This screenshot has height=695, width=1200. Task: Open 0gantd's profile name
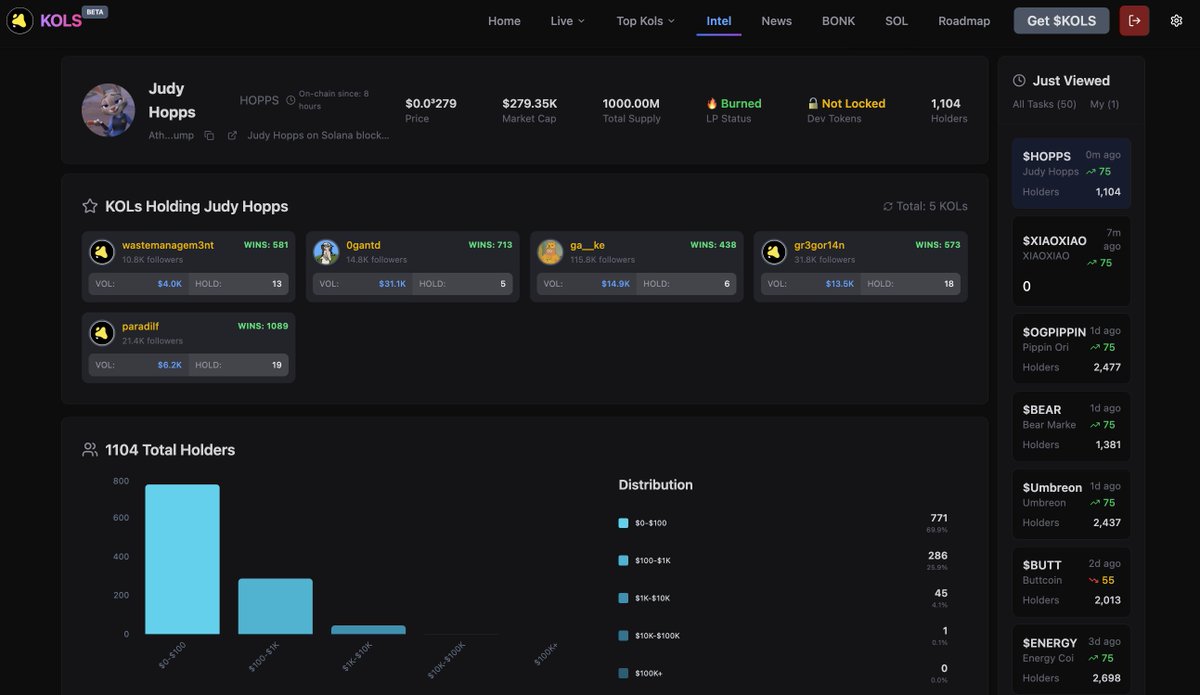pos(363,245)
